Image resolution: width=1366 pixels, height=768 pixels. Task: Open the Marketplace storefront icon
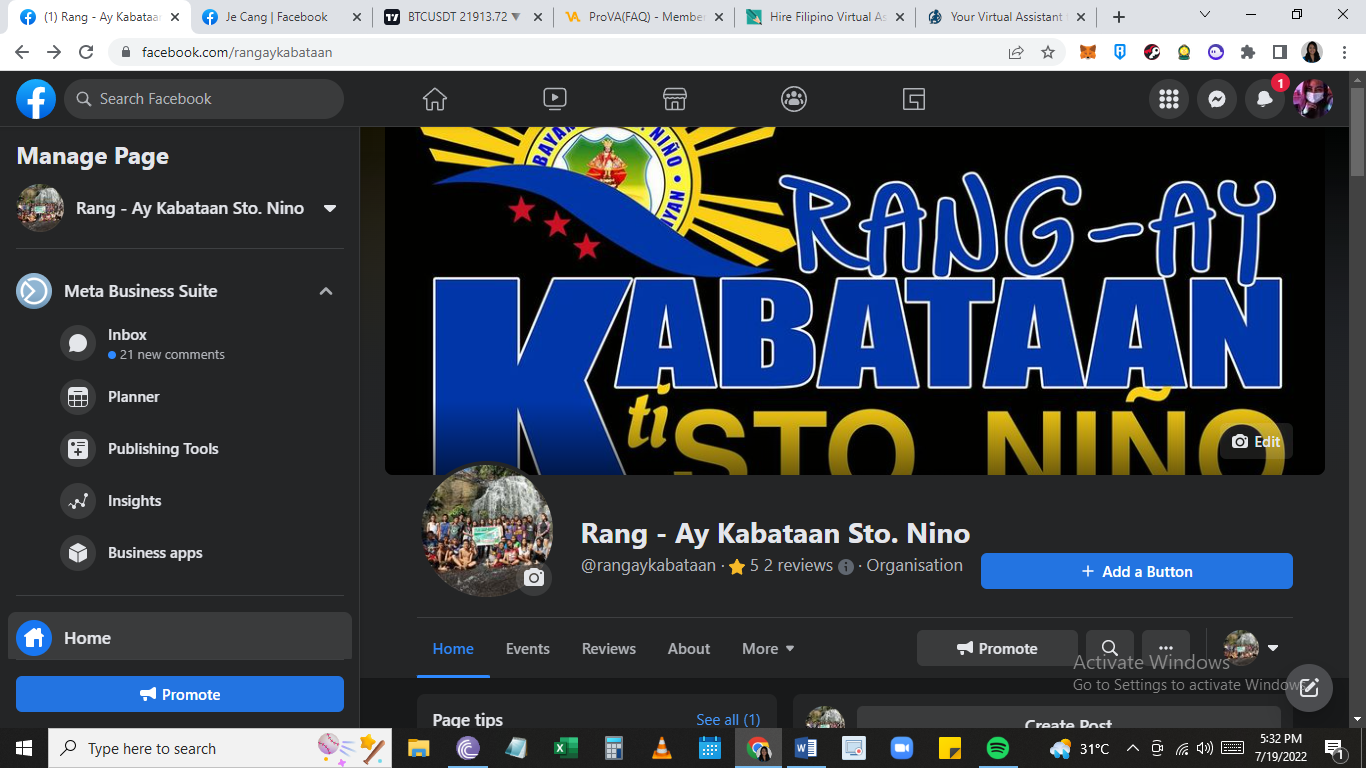[x=675, y=99]
